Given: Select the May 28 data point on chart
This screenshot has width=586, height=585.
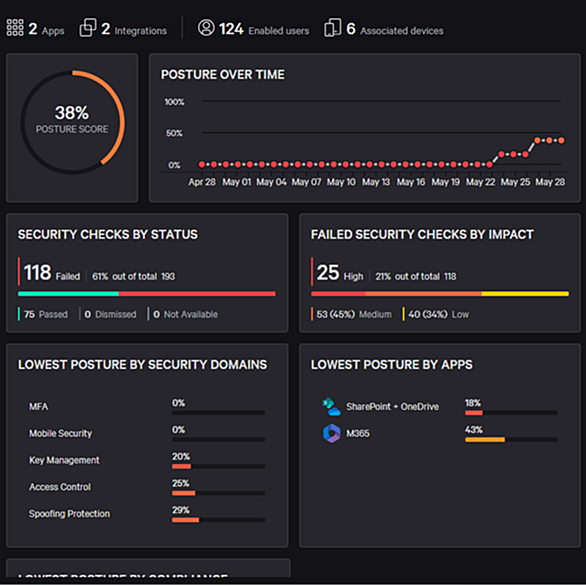Looking at the screenshot, I should coord(561,141).
